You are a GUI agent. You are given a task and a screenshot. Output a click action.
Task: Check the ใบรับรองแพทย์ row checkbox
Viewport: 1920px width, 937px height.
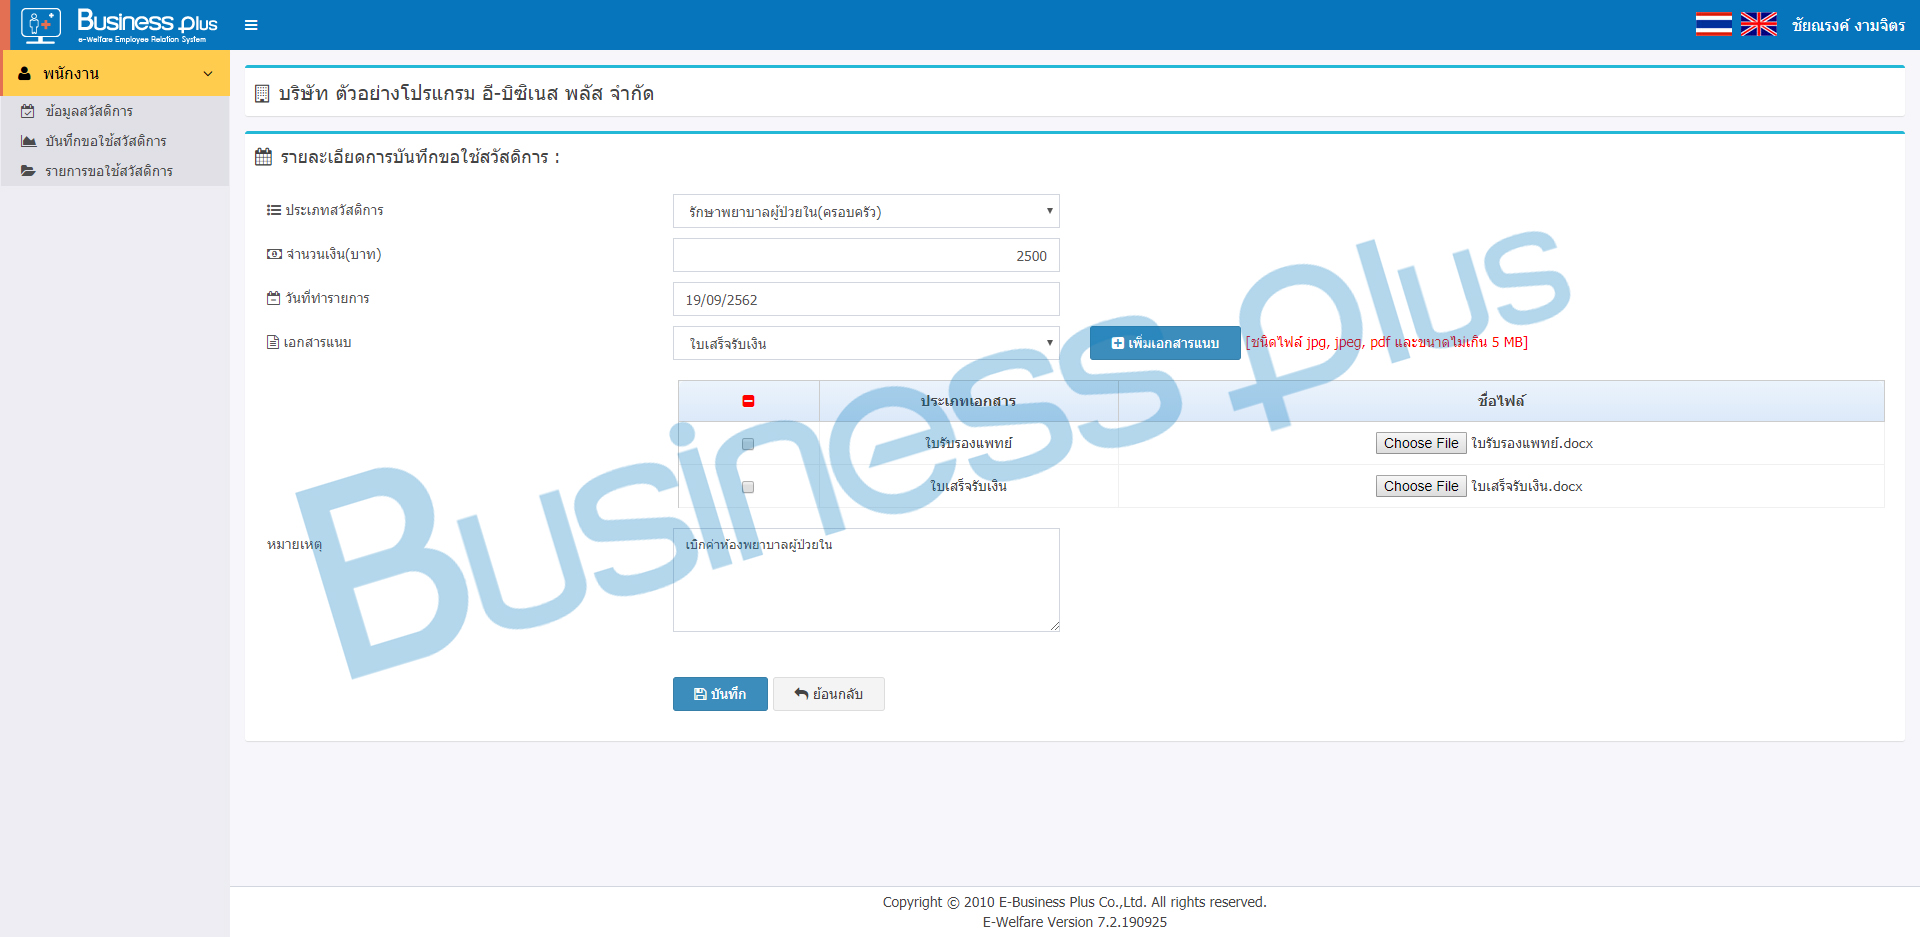tap(748, 444)
